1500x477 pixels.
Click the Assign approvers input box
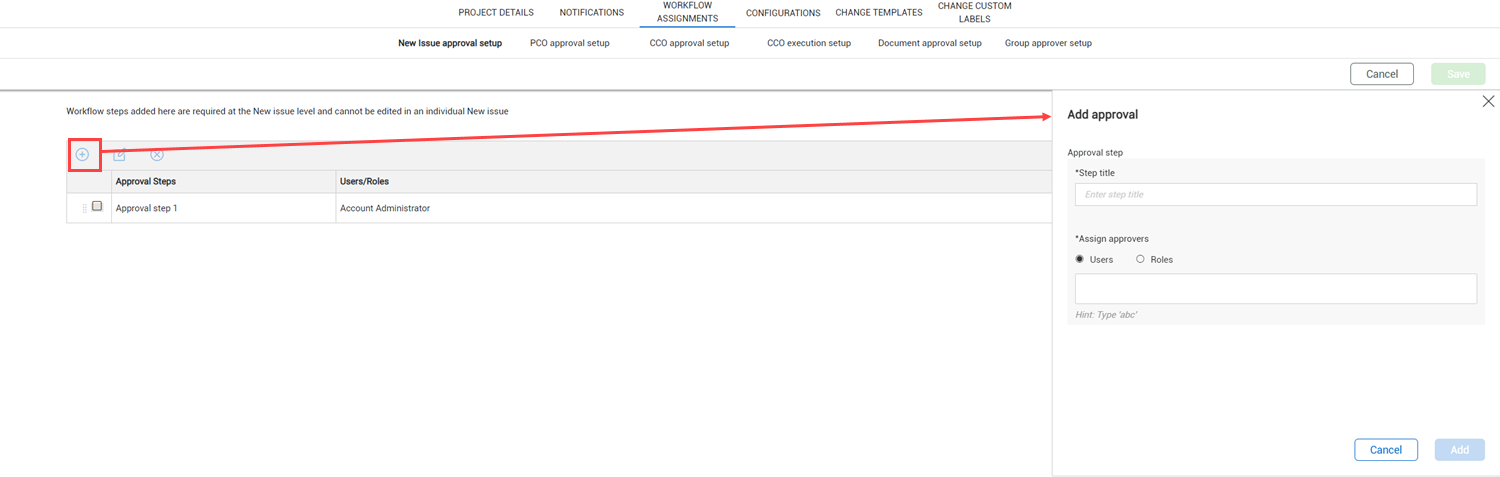[x=1276, y=289]
